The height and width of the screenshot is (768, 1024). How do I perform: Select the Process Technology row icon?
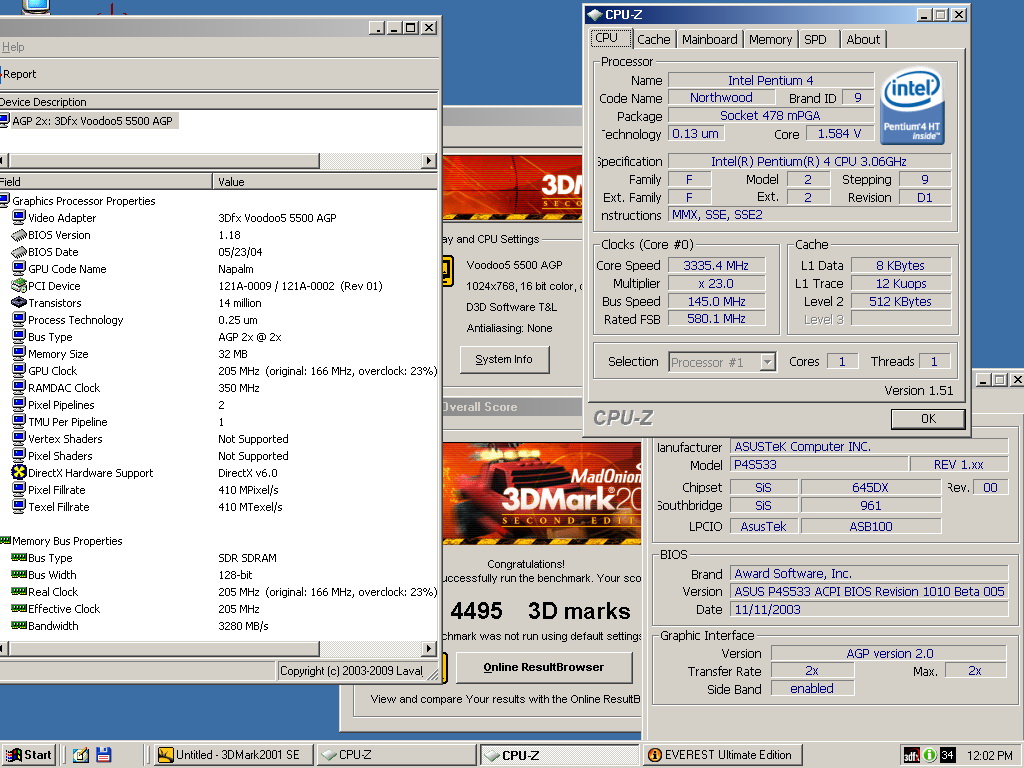[19, 319]
